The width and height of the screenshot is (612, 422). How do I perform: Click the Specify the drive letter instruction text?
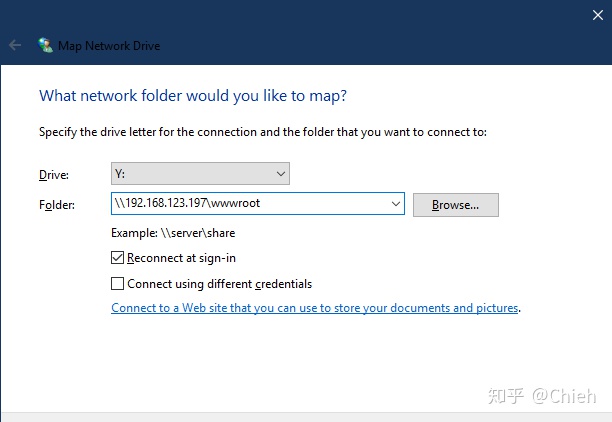(263, 132)
